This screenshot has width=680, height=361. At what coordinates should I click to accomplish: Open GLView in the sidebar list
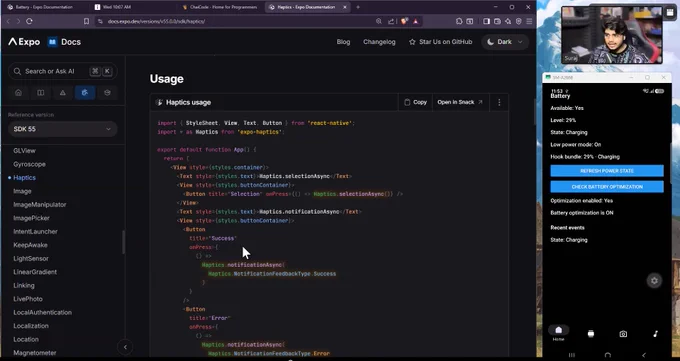point(24,151)
